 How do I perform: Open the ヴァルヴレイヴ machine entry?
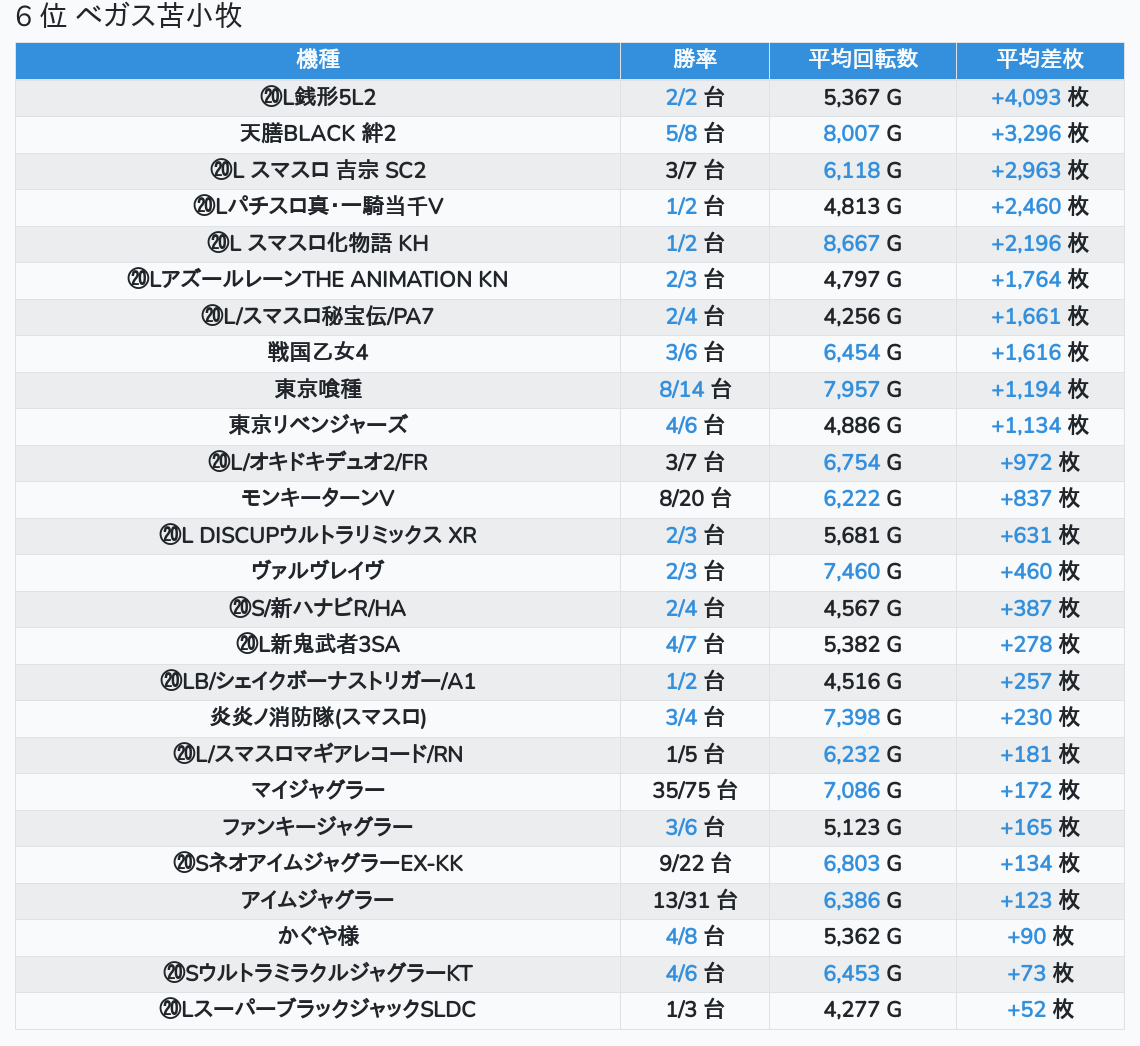(318, 571)
